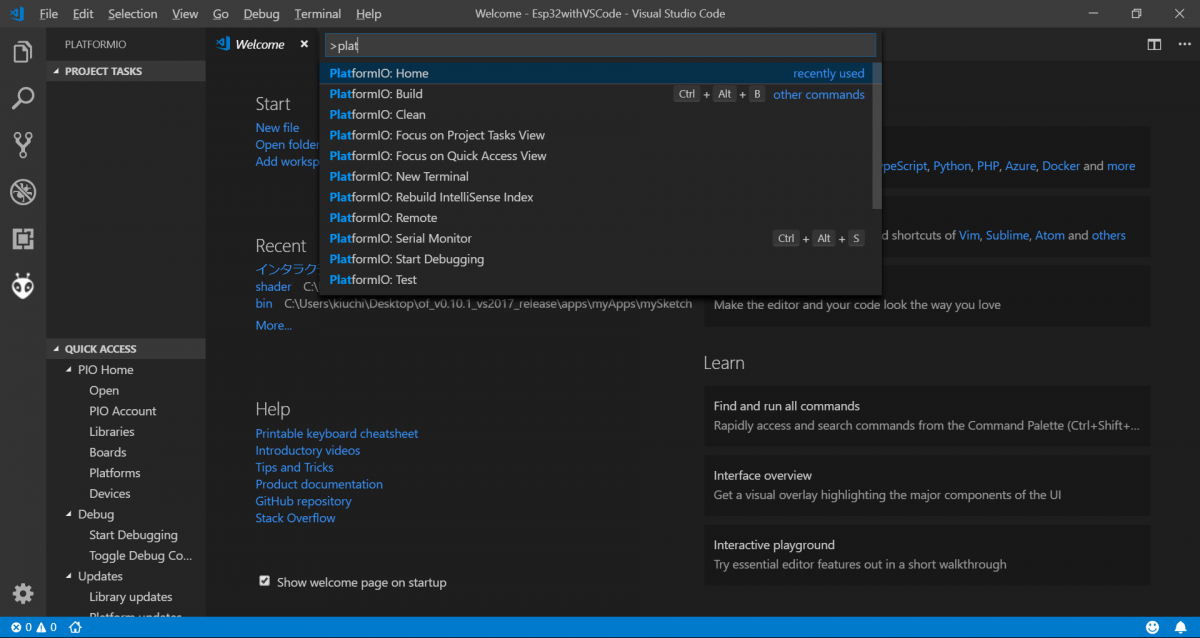Viewport: 1200px width, 638px height.
Task: Click the split editor icon
Action: [1154, 44]
